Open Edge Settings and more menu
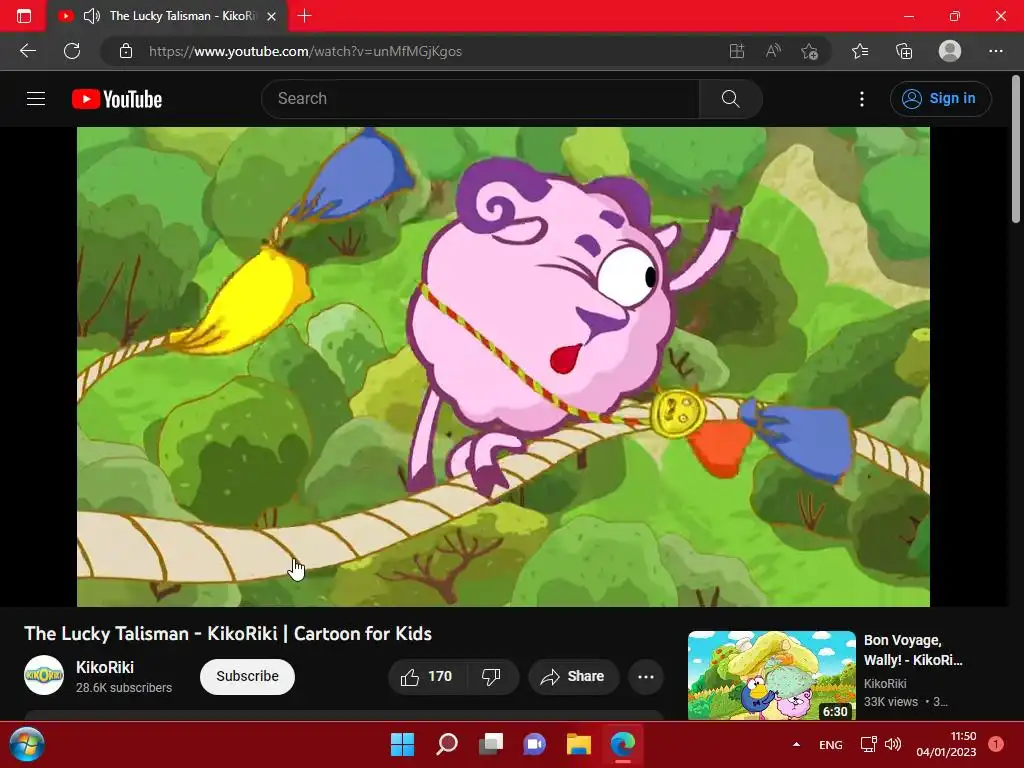Screen dimensions: 1024x768 995,51
